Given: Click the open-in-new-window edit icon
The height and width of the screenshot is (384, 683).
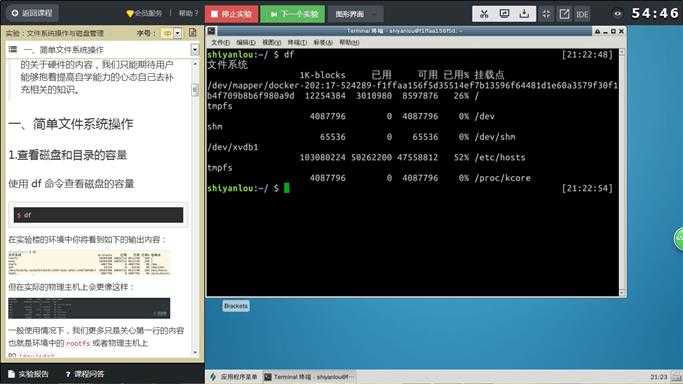Looking at the screenshot, I should click(x=564, y=14).
